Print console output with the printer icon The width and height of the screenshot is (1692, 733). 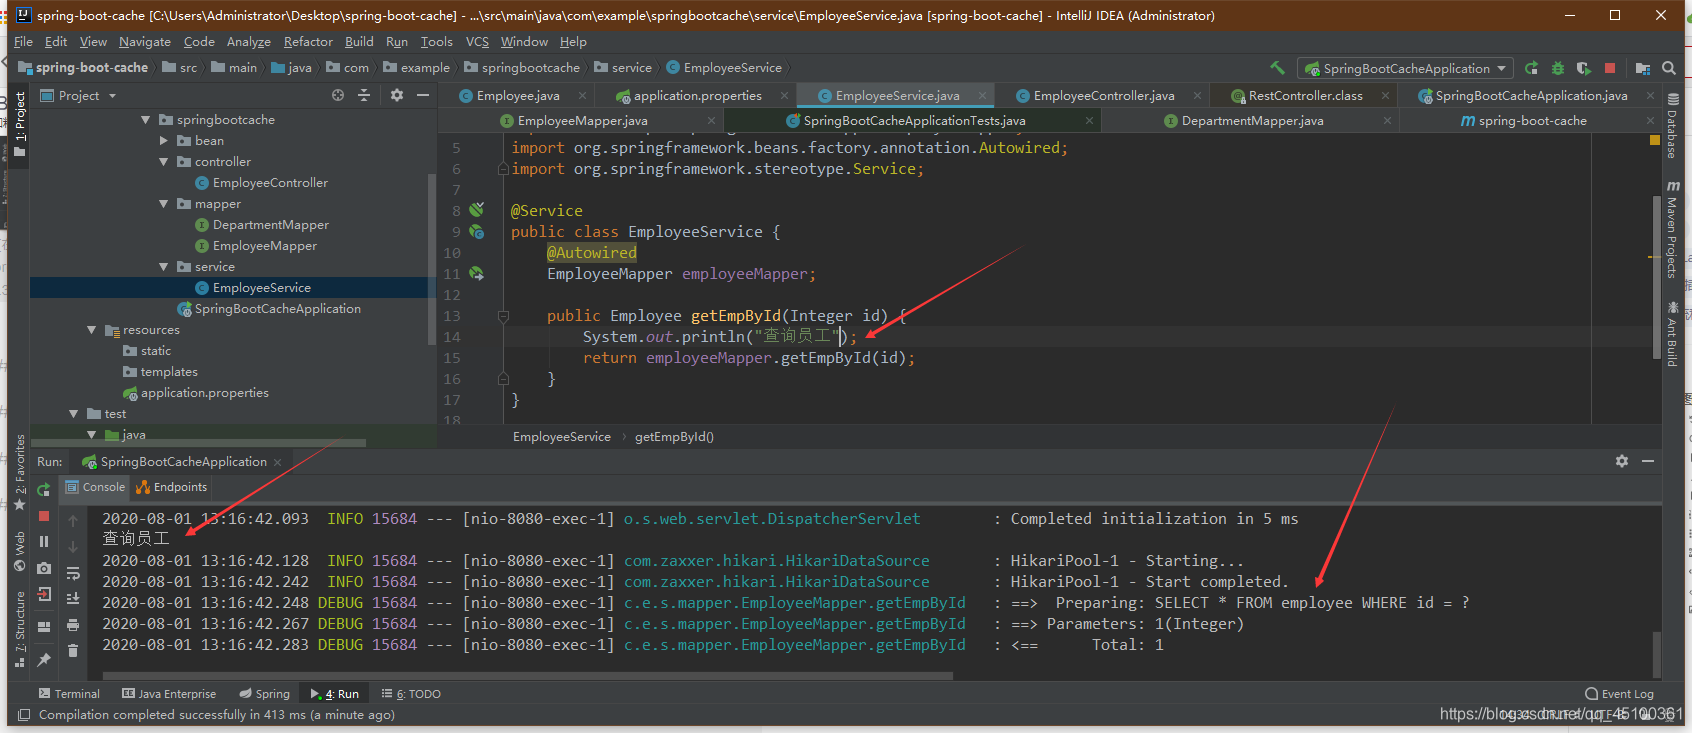(x=73, y=625)
